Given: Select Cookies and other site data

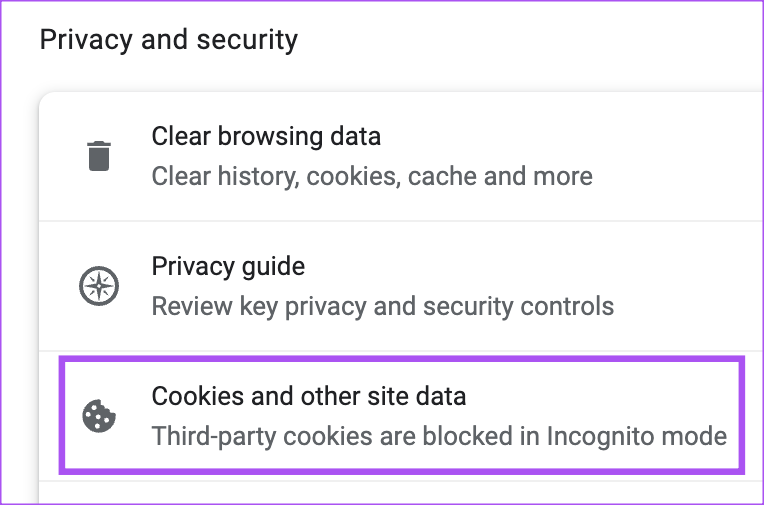Looking at the screenshot, I should click(x=308, y=396).
